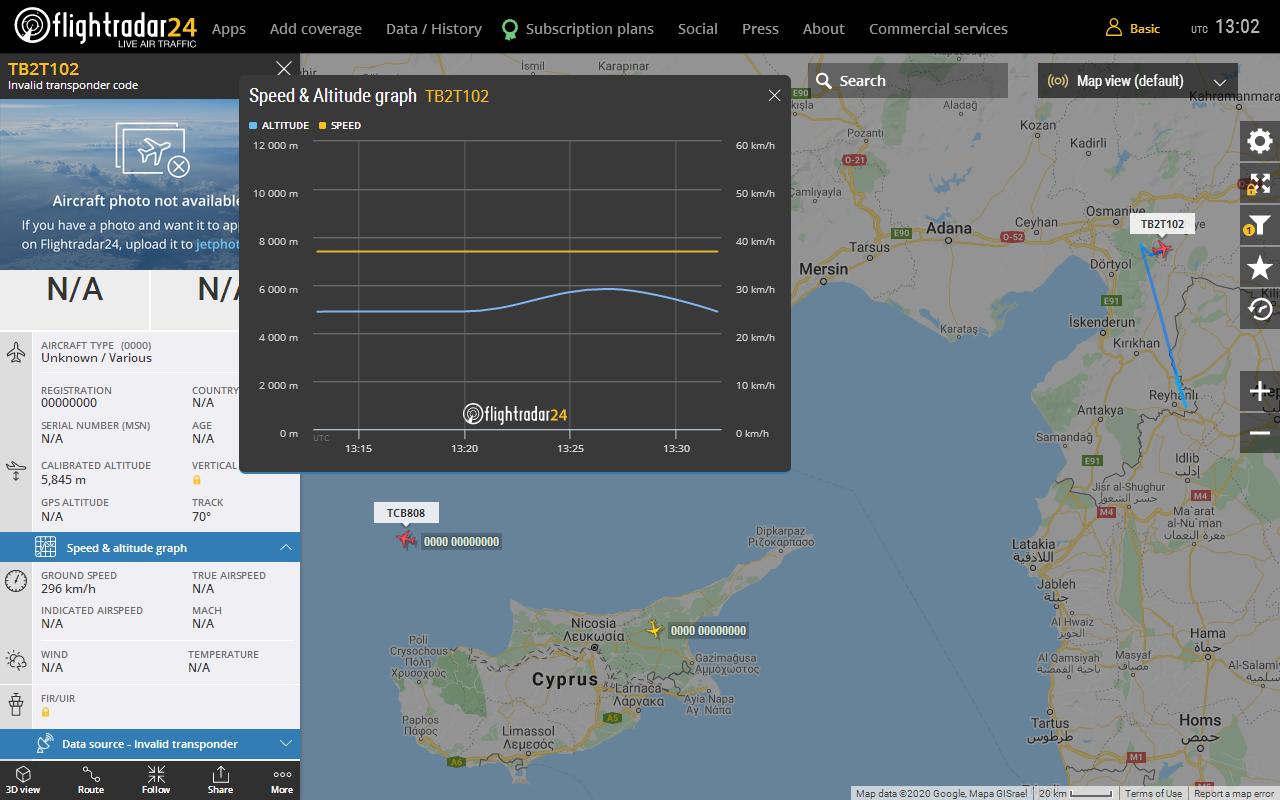Click the search magnifier icon
This screenshot has height=800, width=1280.
[824, 81]
